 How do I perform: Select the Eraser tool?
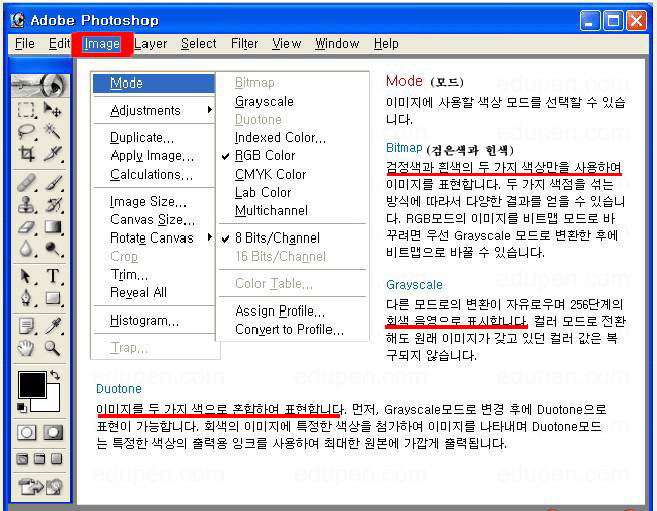[26, 227]
